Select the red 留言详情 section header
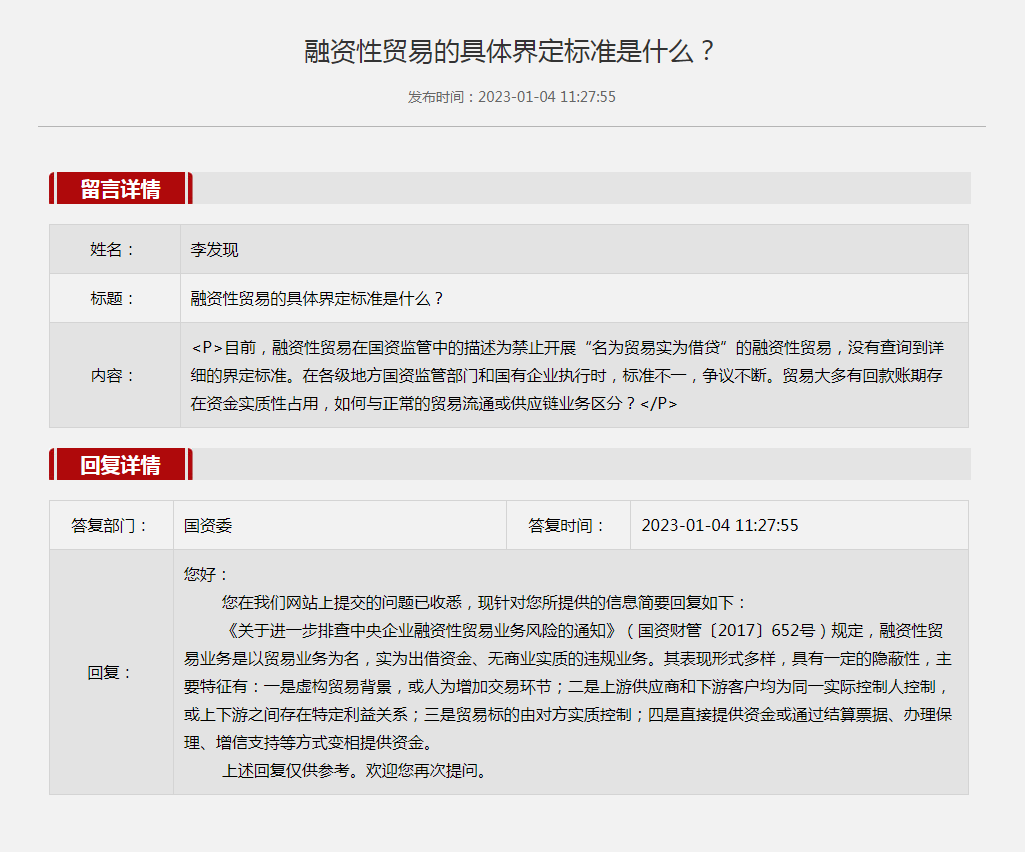 point(120,188)
